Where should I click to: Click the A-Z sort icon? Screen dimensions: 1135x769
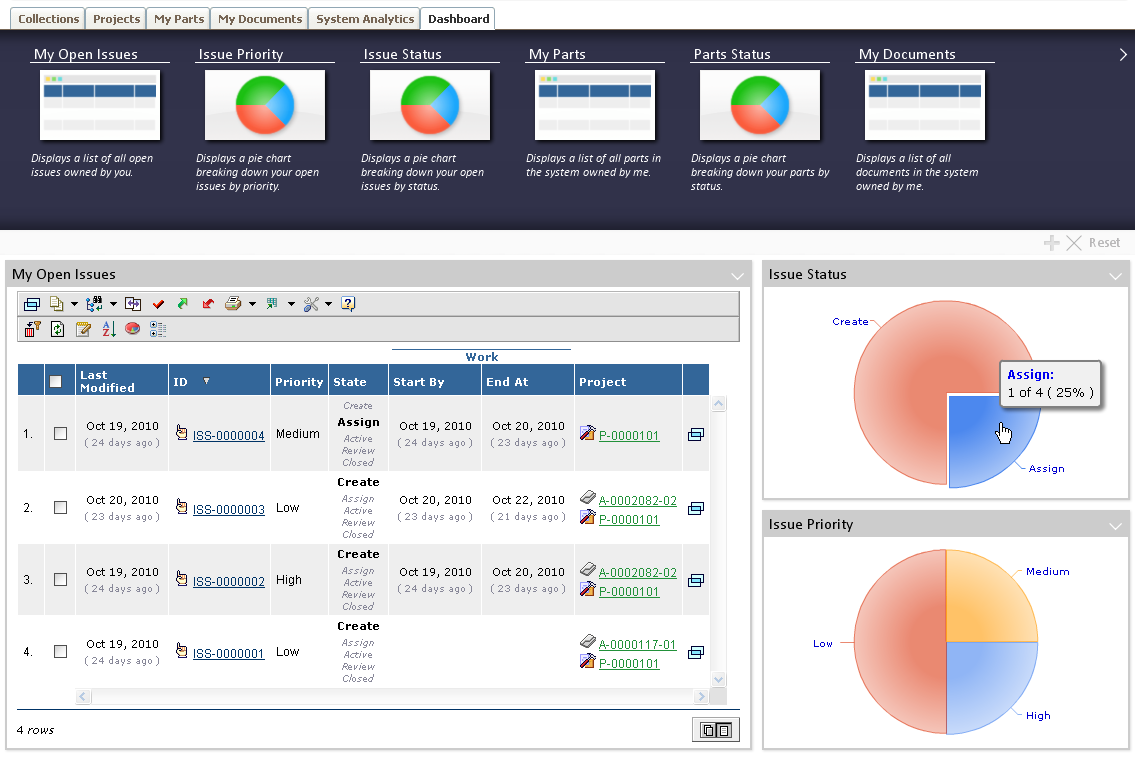(x=109, y=329)
